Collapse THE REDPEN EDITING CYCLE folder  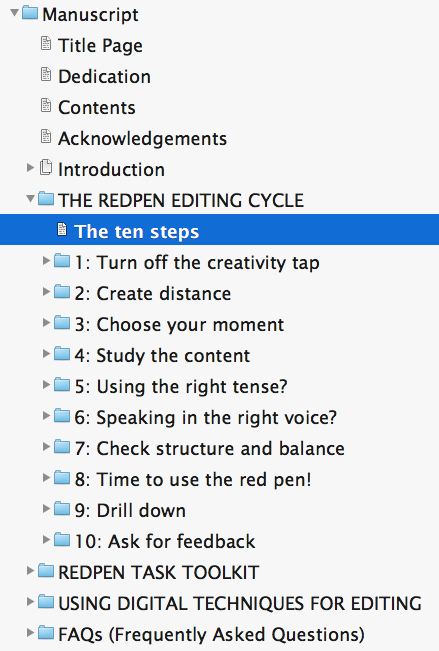pos(30,199)
